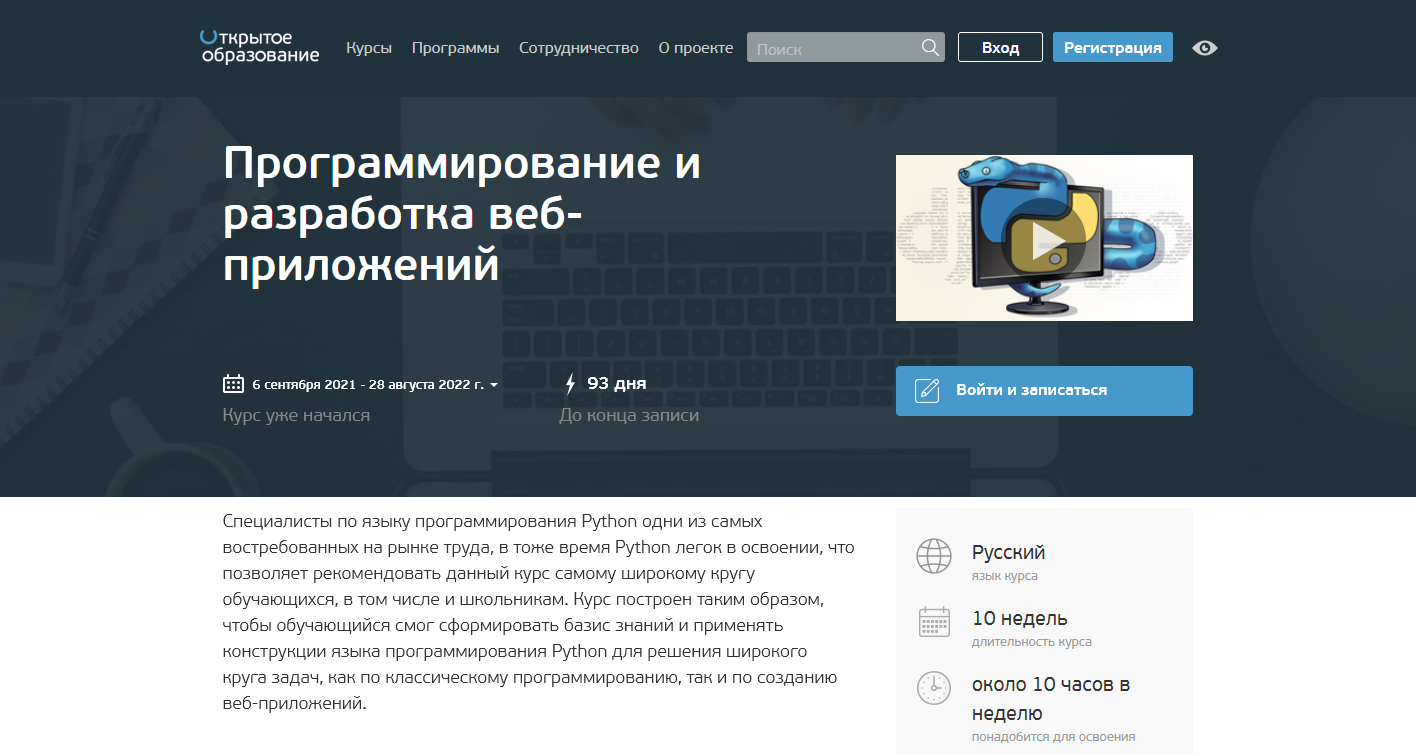Click the Регистрация button

click(x=1112, y=46)
